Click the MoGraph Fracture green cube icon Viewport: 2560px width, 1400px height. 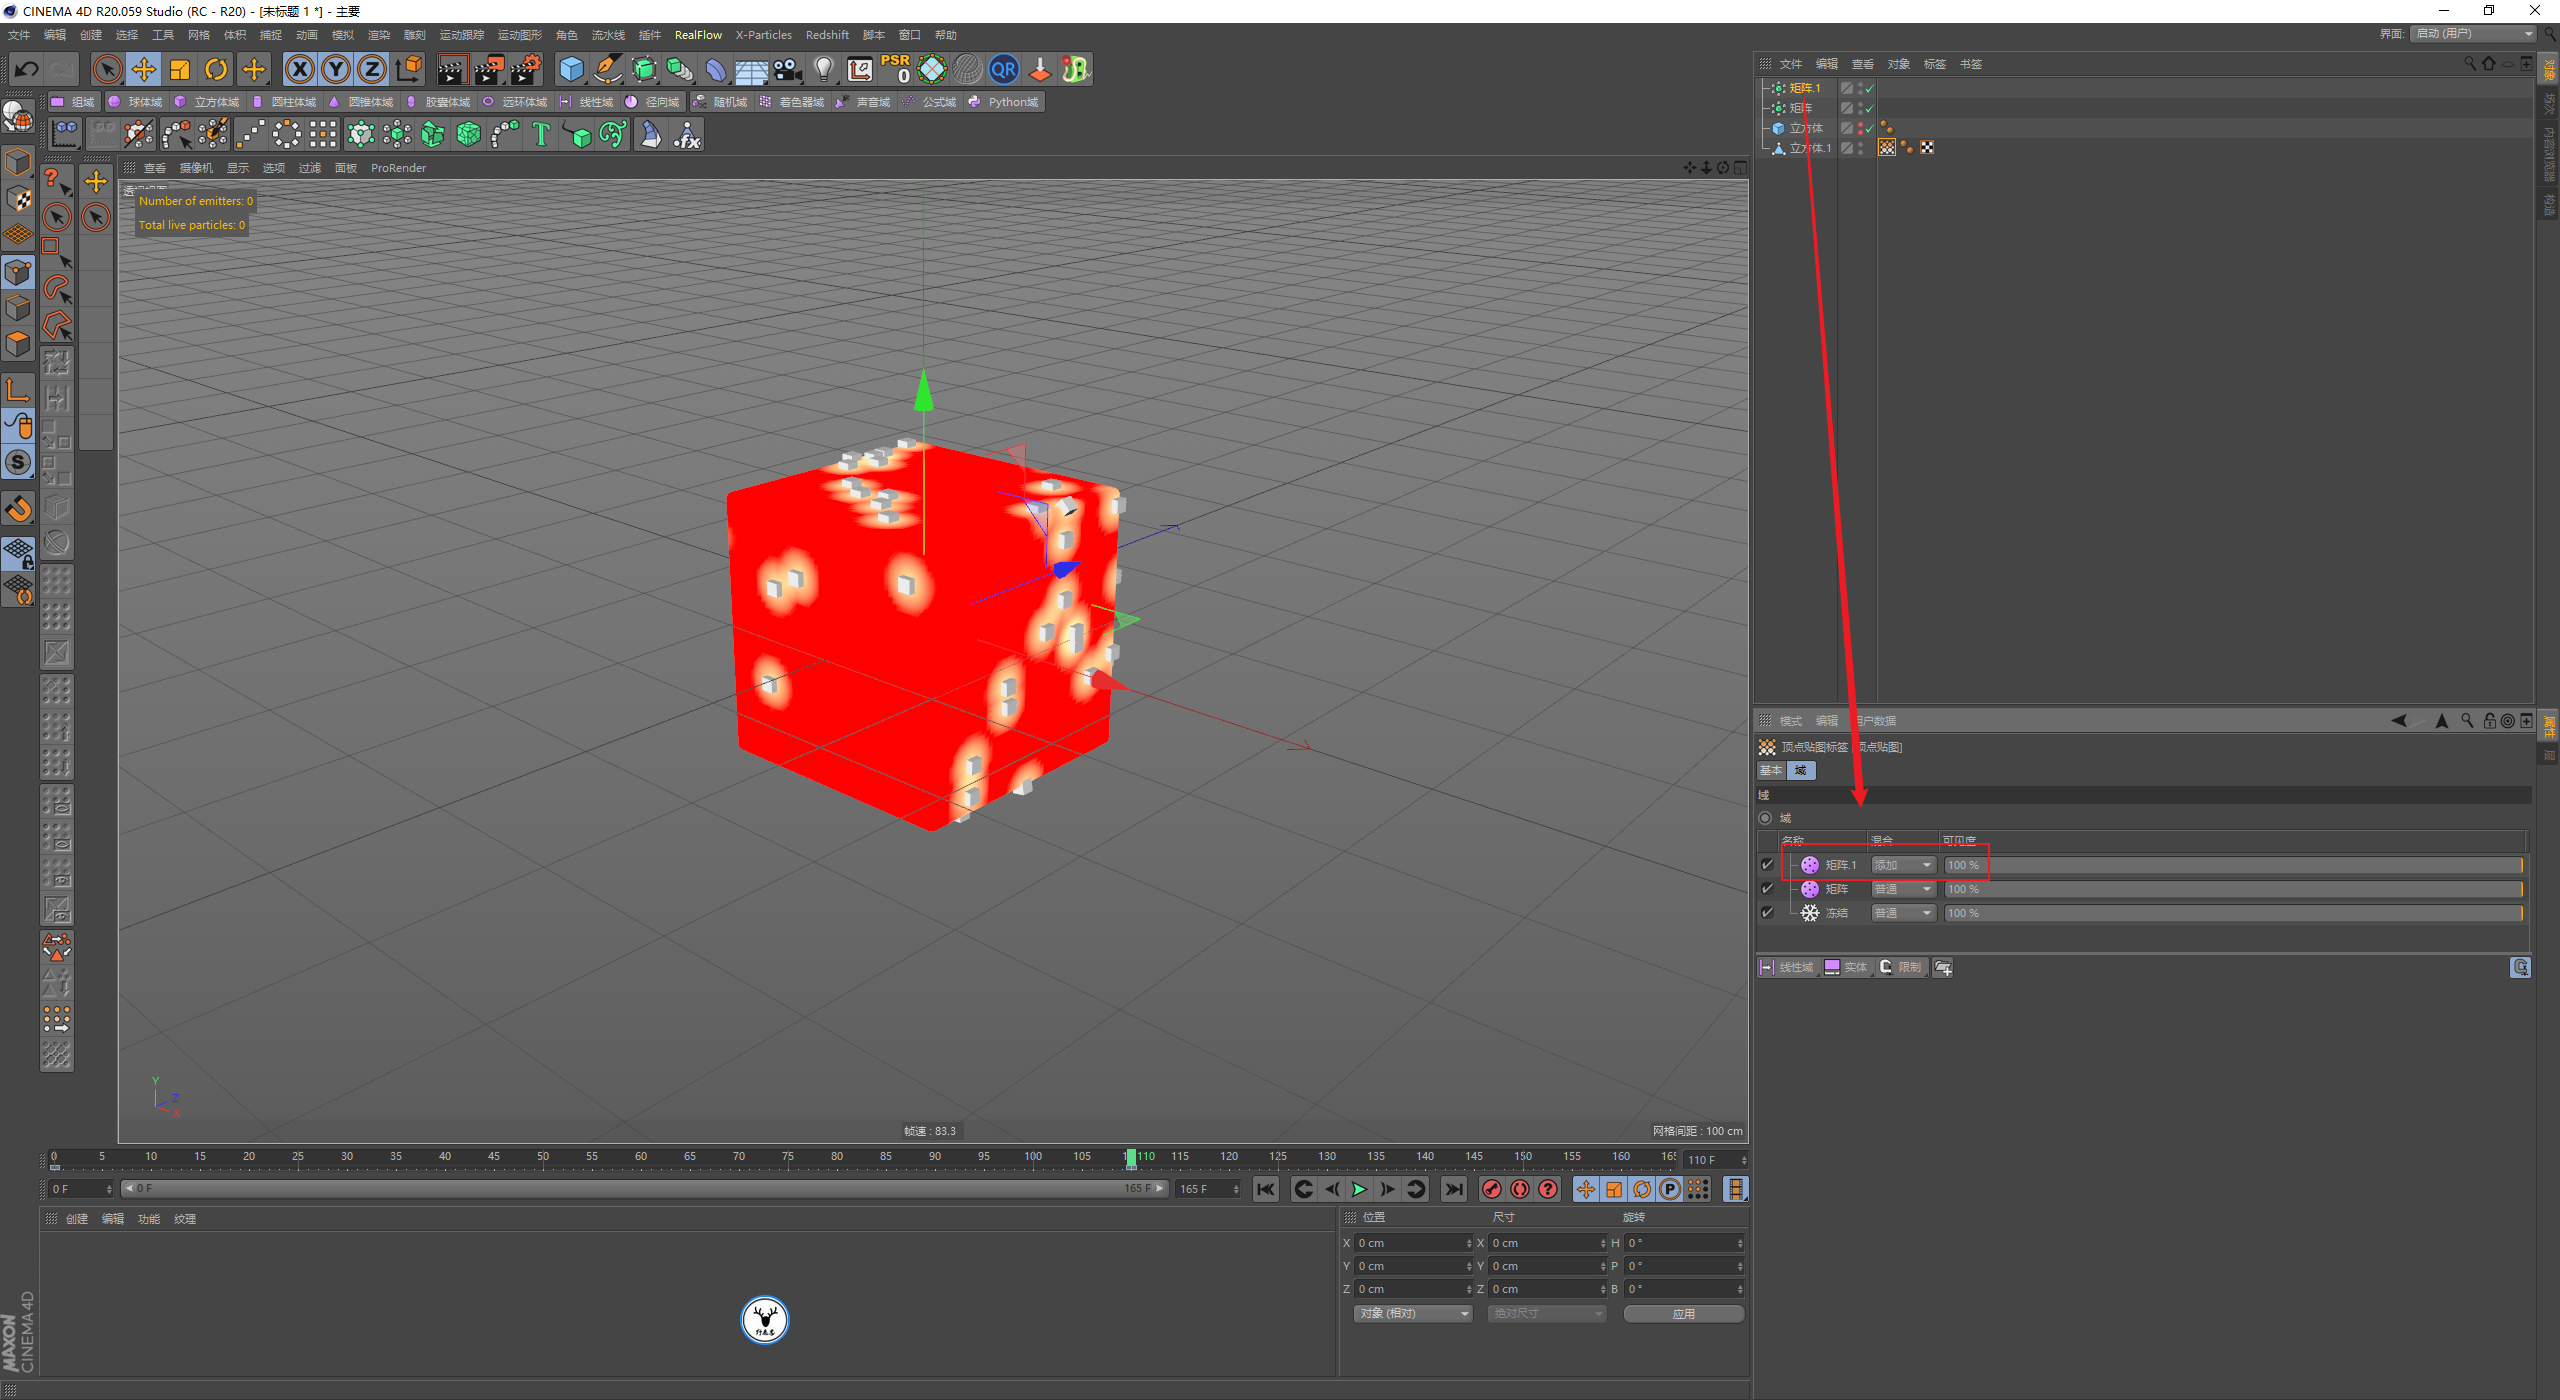coord(433,134)
